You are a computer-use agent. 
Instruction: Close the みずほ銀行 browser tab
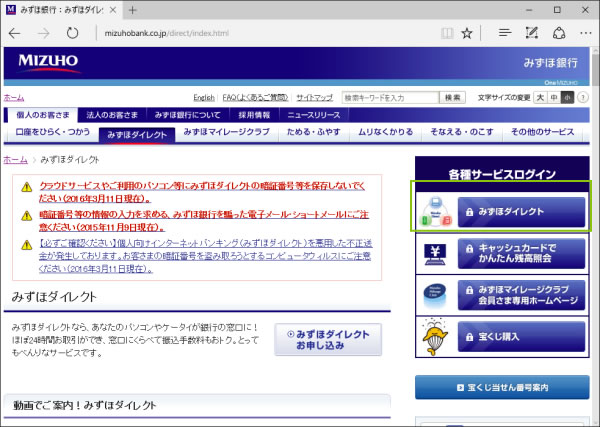point(113,10)
